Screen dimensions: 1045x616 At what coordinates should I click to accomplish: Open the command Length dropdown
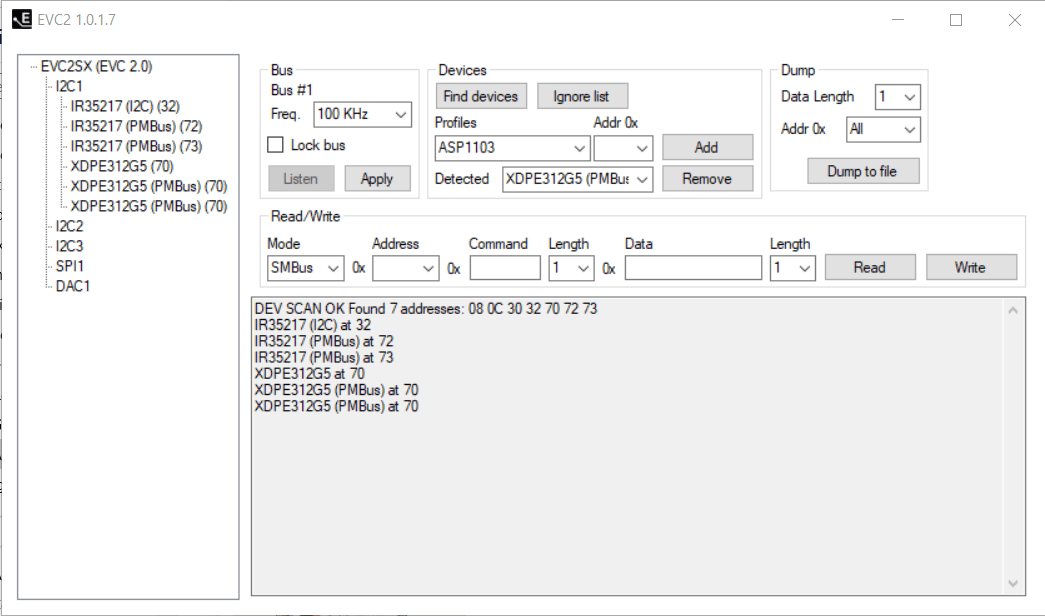pyautogui.click(x=571, y=268)
